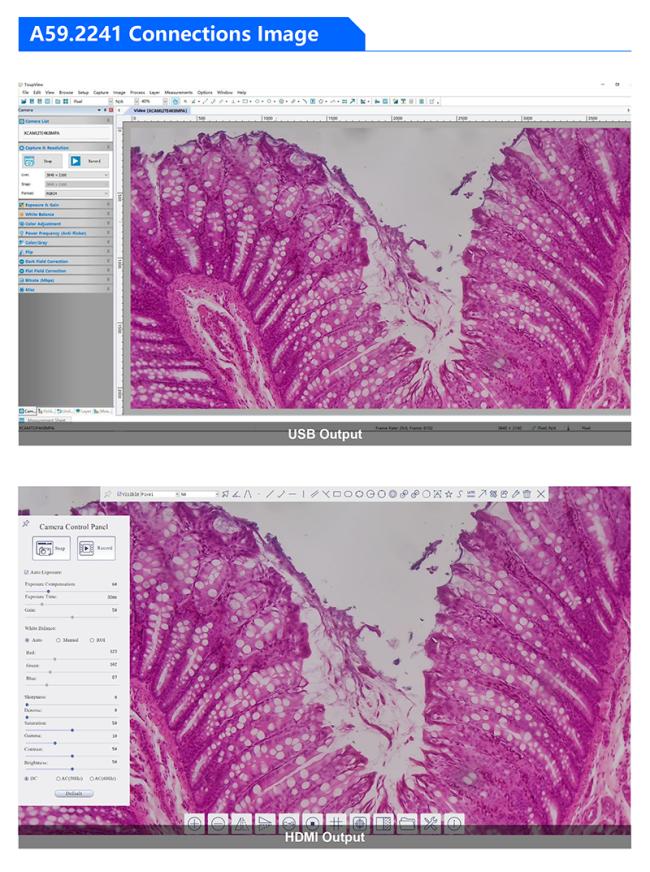Click the zoom in icon in bottom toolbar
The height and width of the screenshot is (872, 650).
click(x=194, y=823)
